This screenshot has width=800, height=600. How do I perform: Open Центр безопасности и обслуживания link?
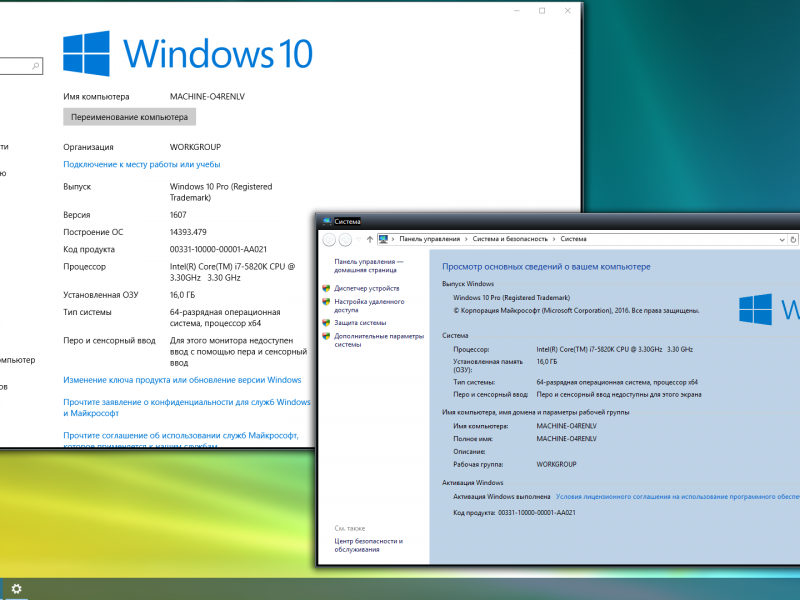click(x=368, y=545)
